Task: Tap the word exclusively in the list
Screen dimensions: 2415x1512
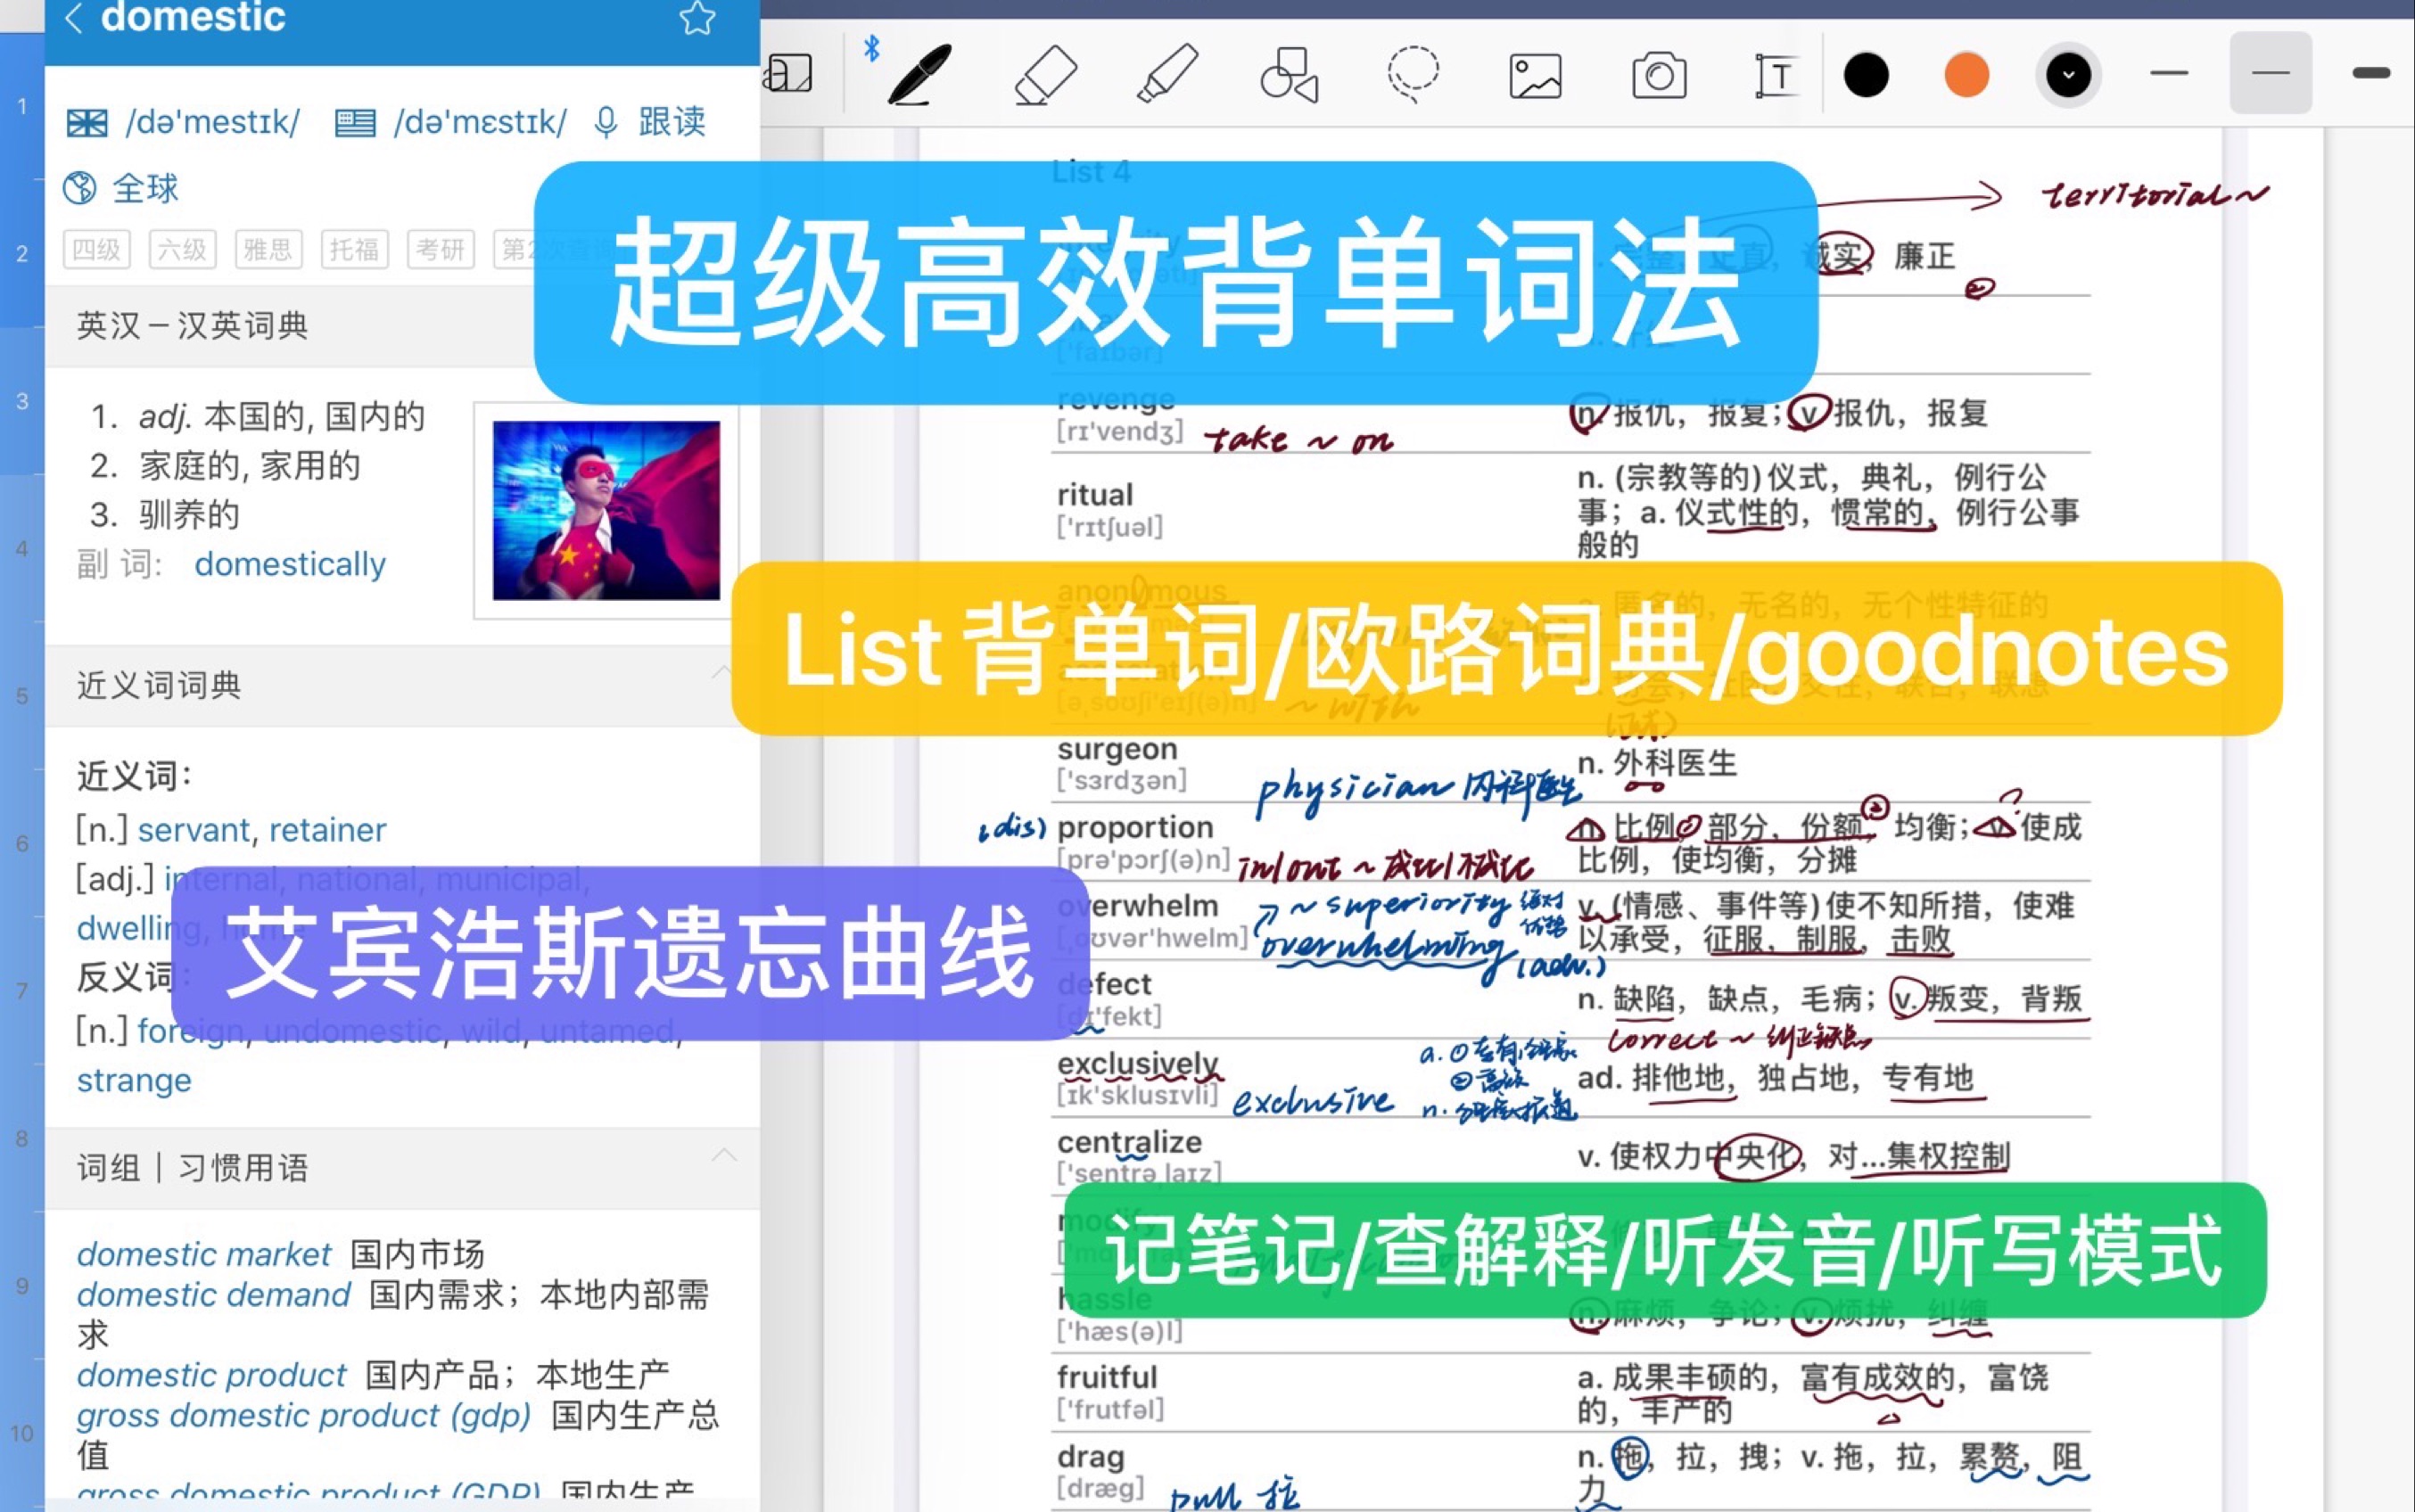Action: pyautogui.click(x=1138, y=1064)
